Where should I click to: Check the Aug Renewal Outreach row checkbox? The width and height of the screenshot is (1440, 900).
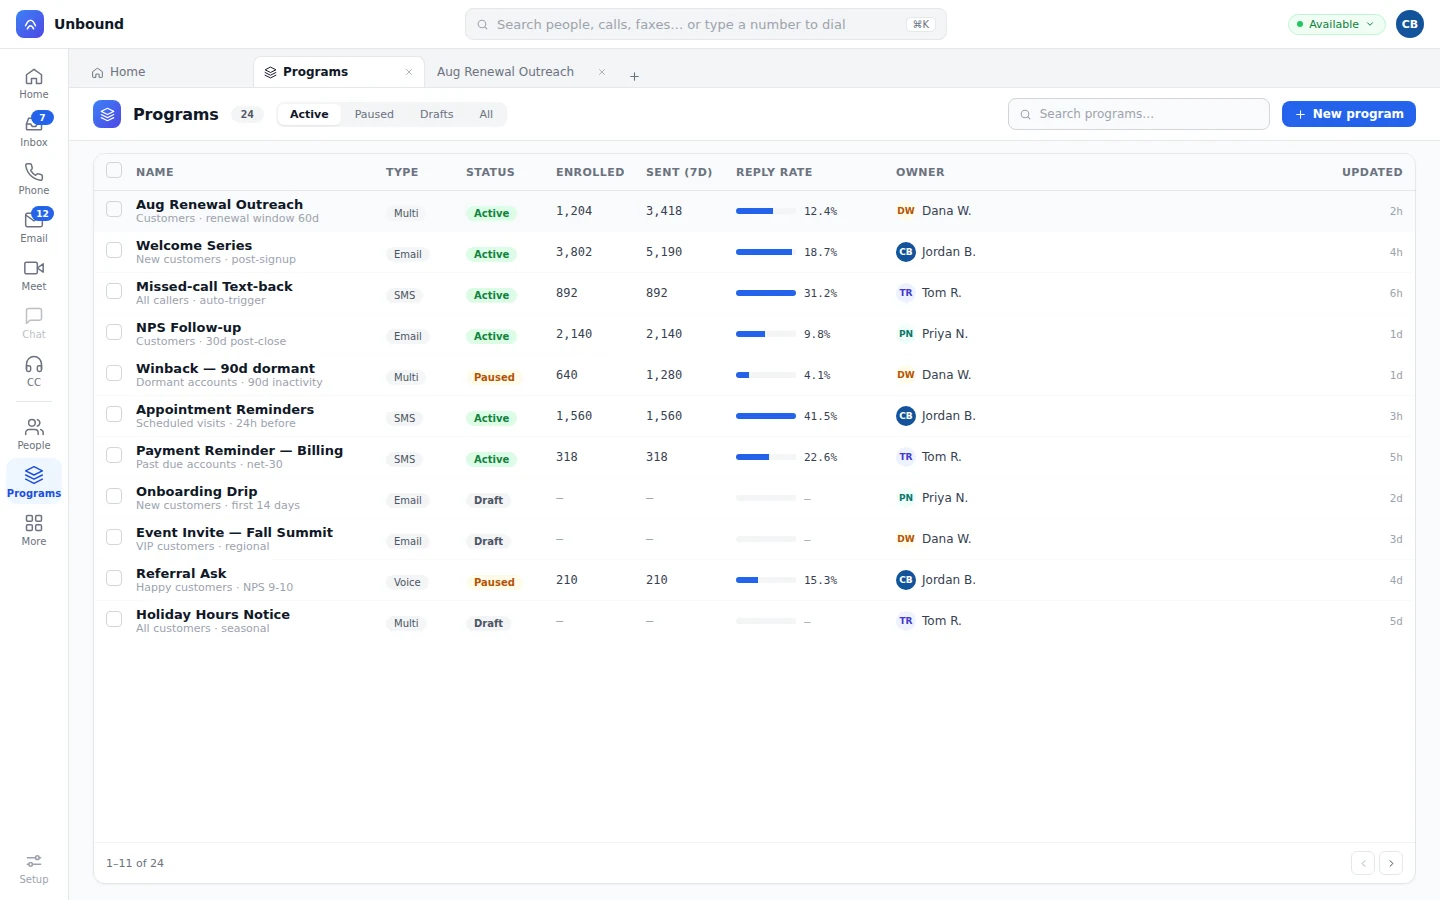point(114,209)
